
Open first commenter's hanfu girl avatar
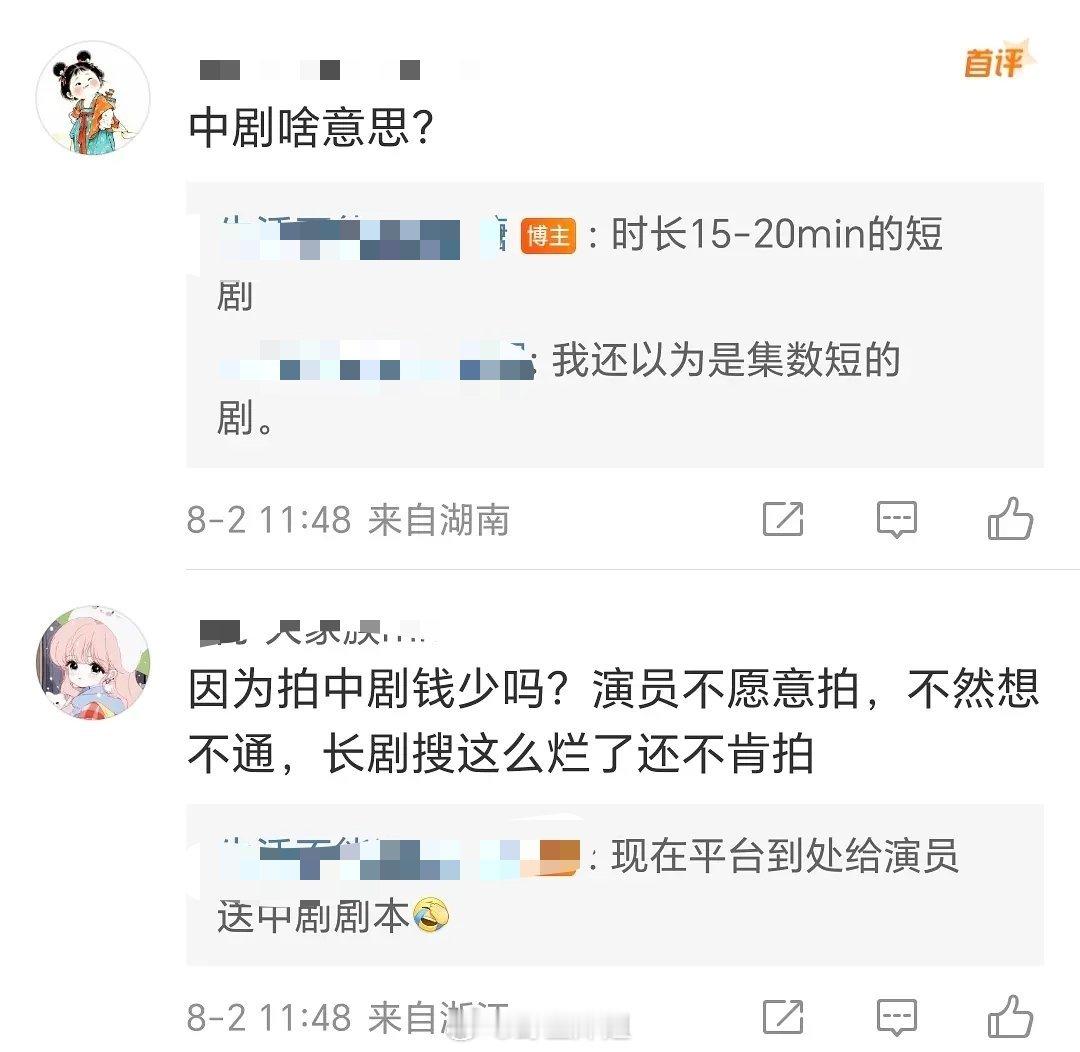[93, 97]
